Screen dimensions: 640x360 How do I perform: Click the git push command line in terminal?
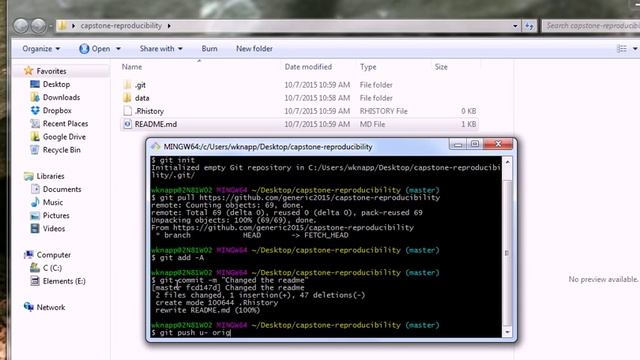tap(191, 333)
